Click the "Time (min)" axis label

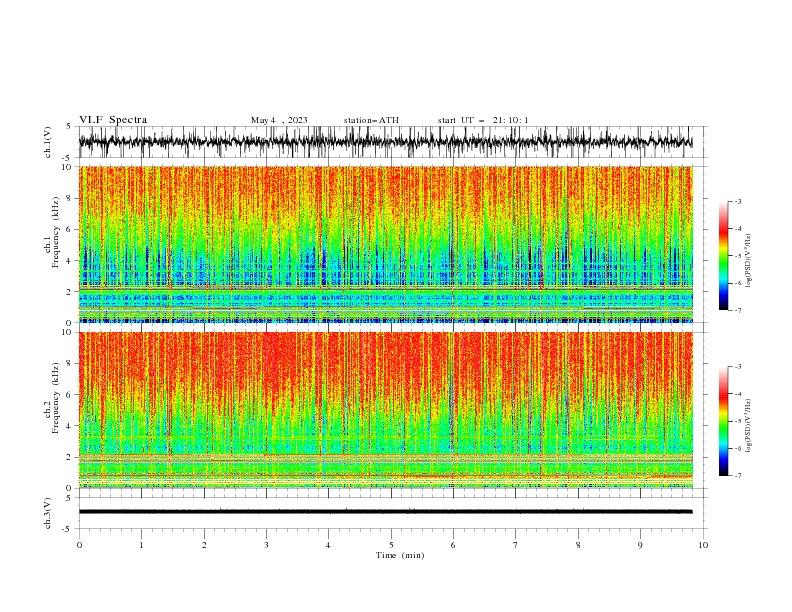pos(400,555)
